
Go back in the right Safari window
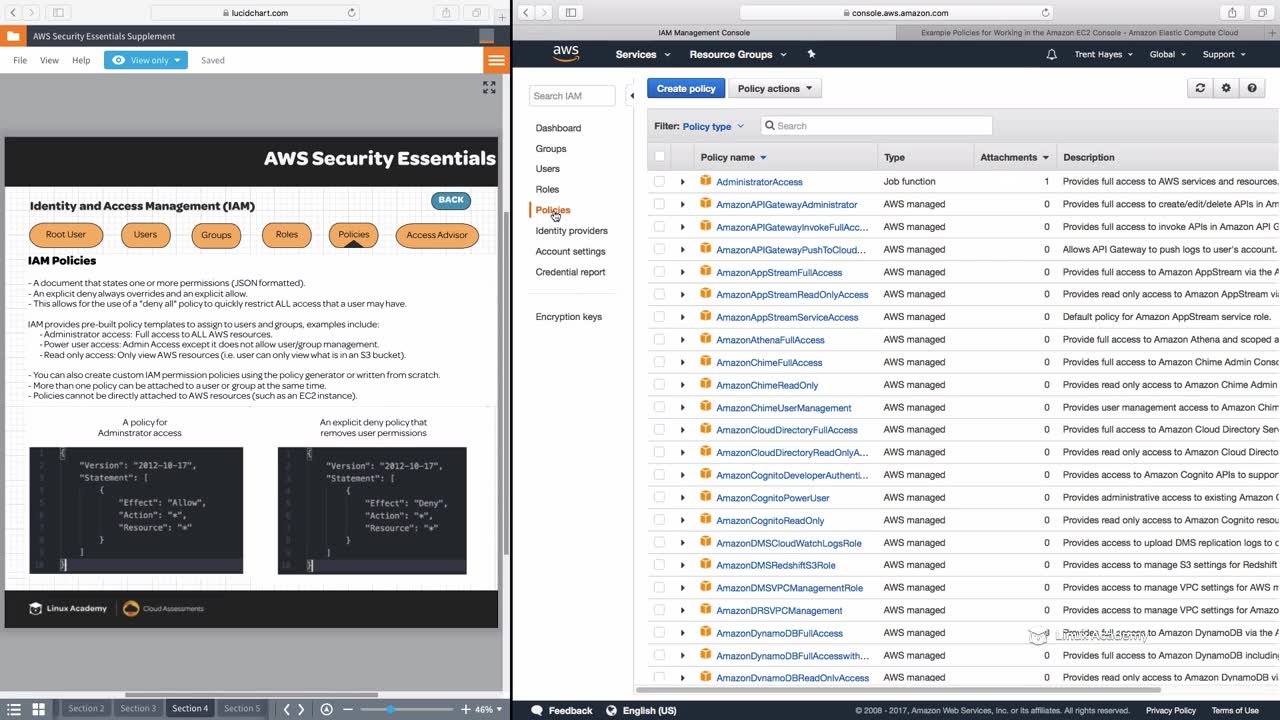[x=526, y=13]
